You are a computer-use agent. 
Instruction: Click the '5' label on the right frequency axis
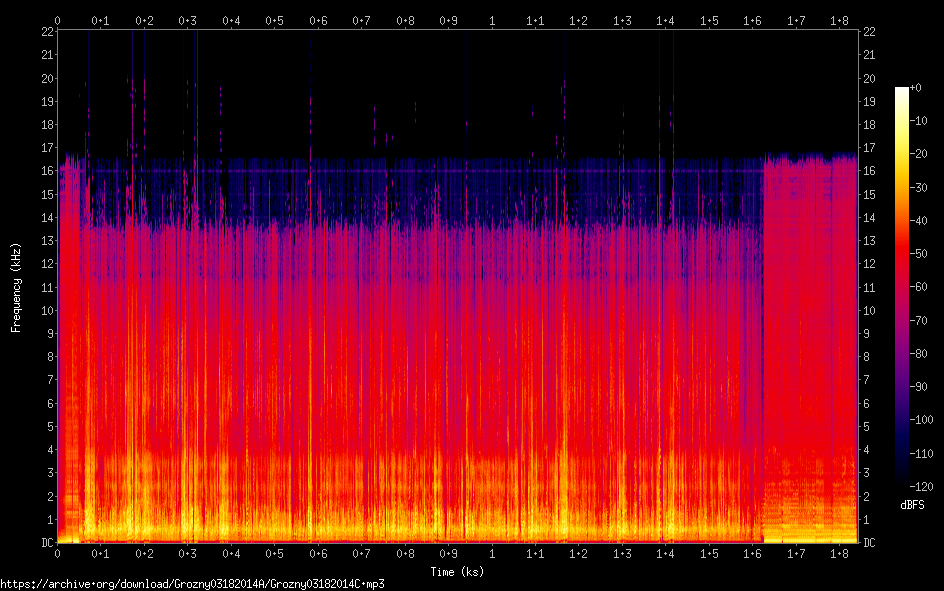tap(866, 427)
